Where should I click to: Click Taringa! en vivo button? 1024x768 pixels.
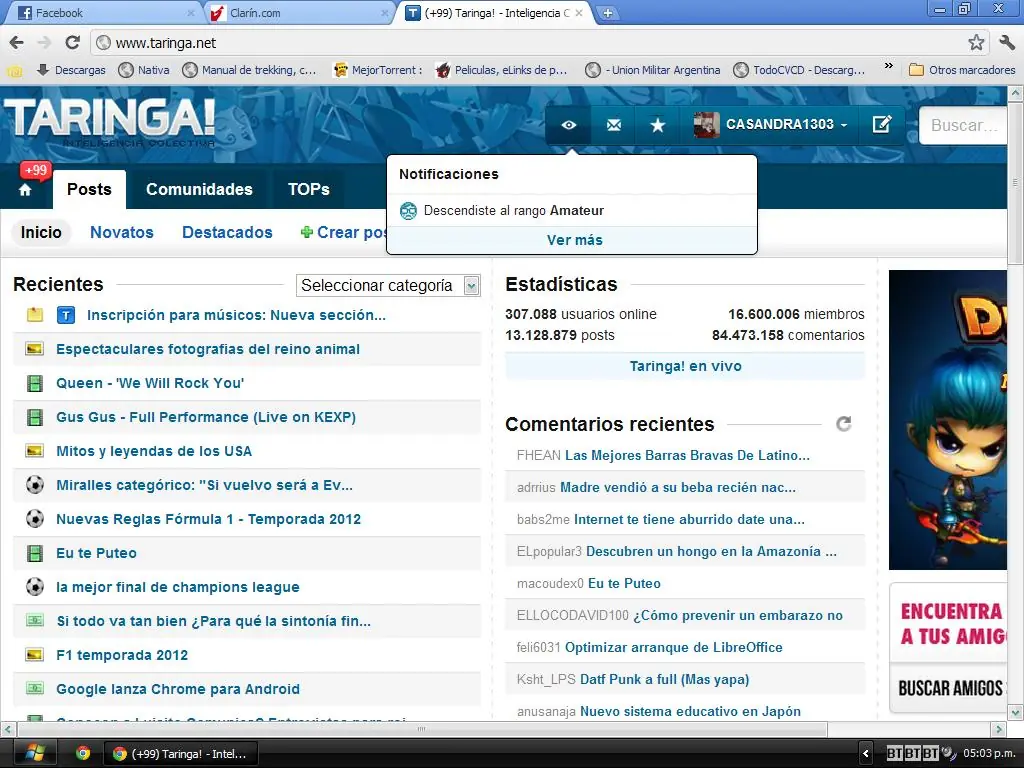coord(685,366)
